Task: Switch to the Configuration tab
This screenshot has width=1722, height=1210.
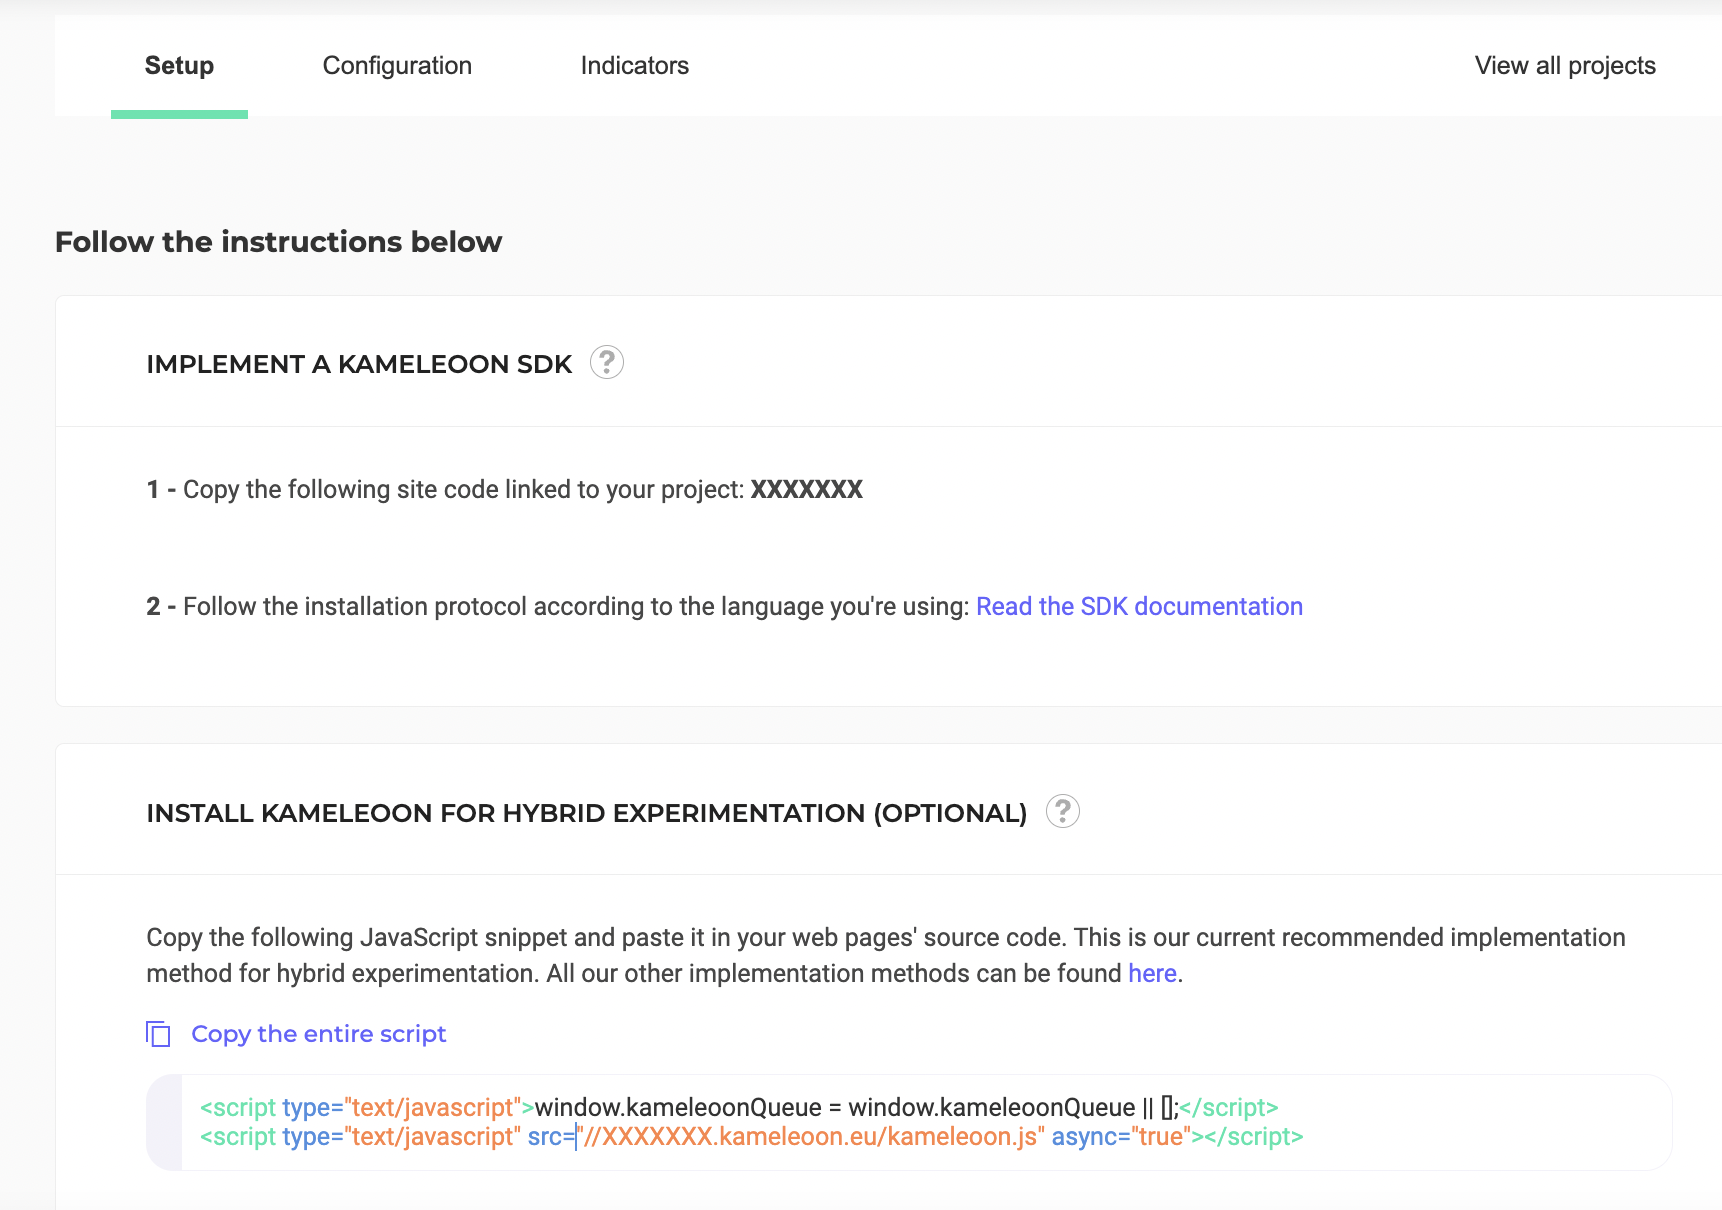Action: point(397,66)
